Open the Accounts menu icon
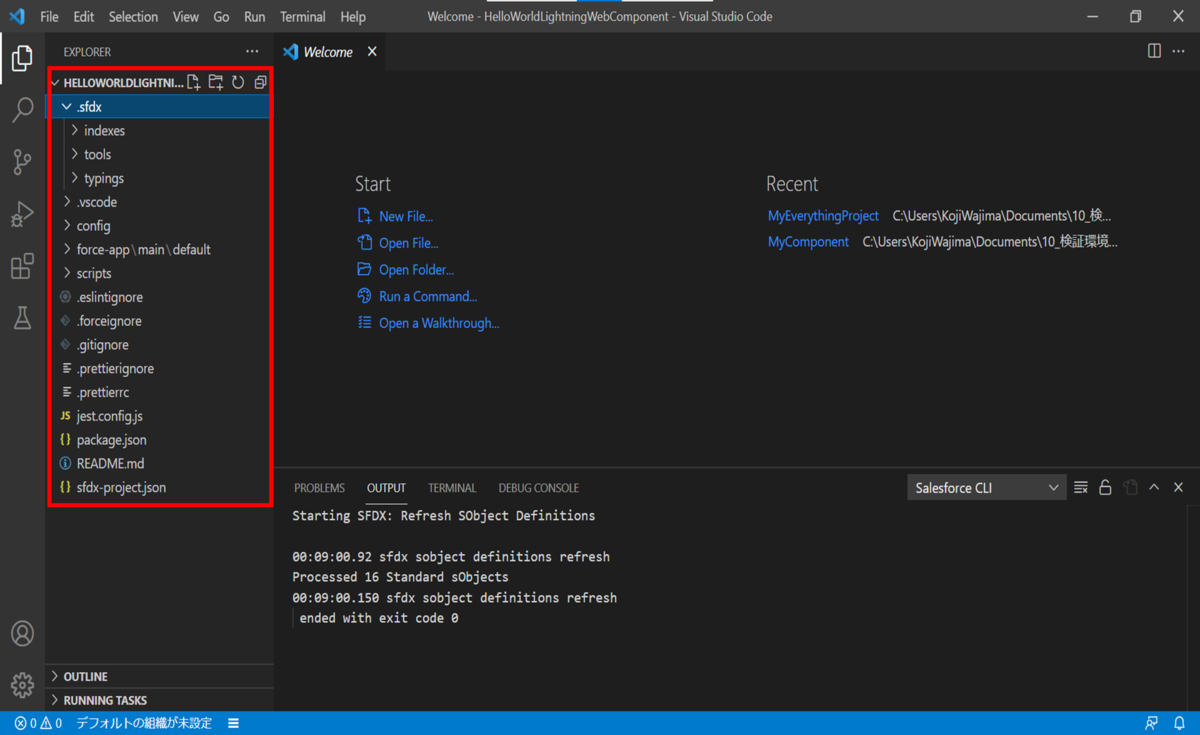The height and width of the screenshot is (735, 1200). 22,633
